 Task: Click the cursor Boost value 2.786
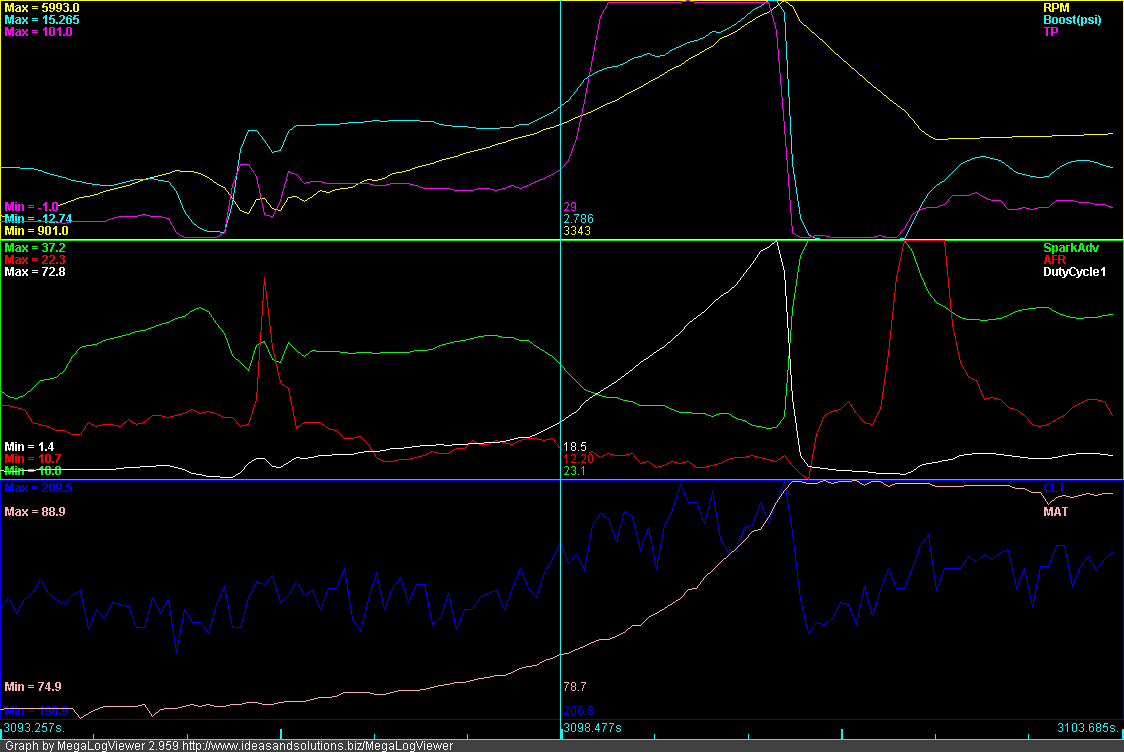click(x=580, y=217)
